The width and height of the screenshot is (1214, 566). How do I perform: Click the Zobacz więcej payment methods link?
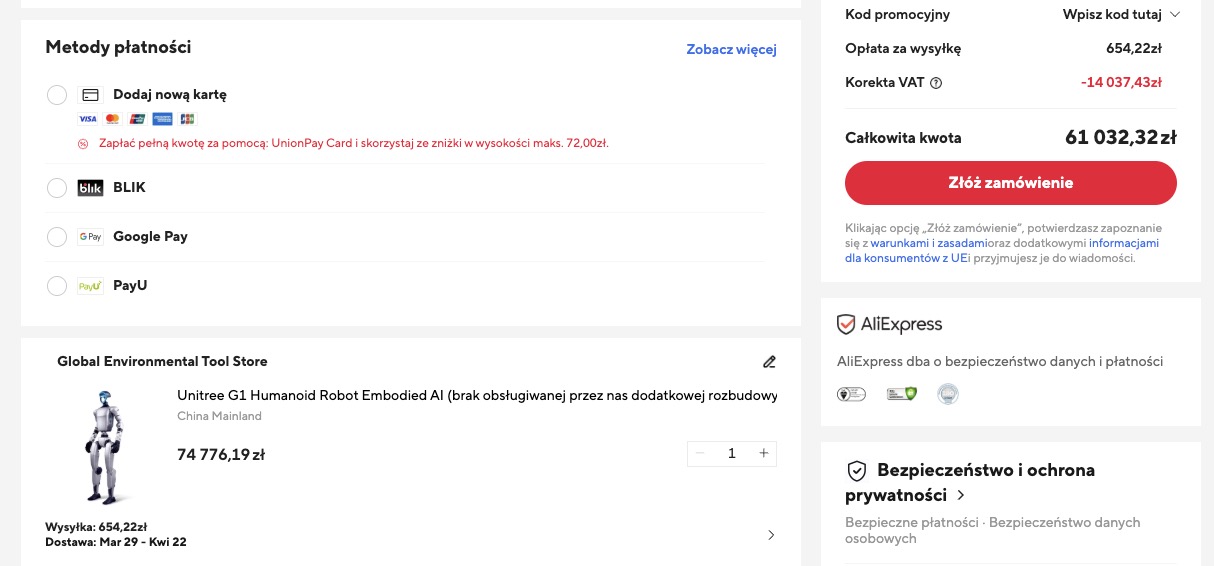tap(731, 49)
